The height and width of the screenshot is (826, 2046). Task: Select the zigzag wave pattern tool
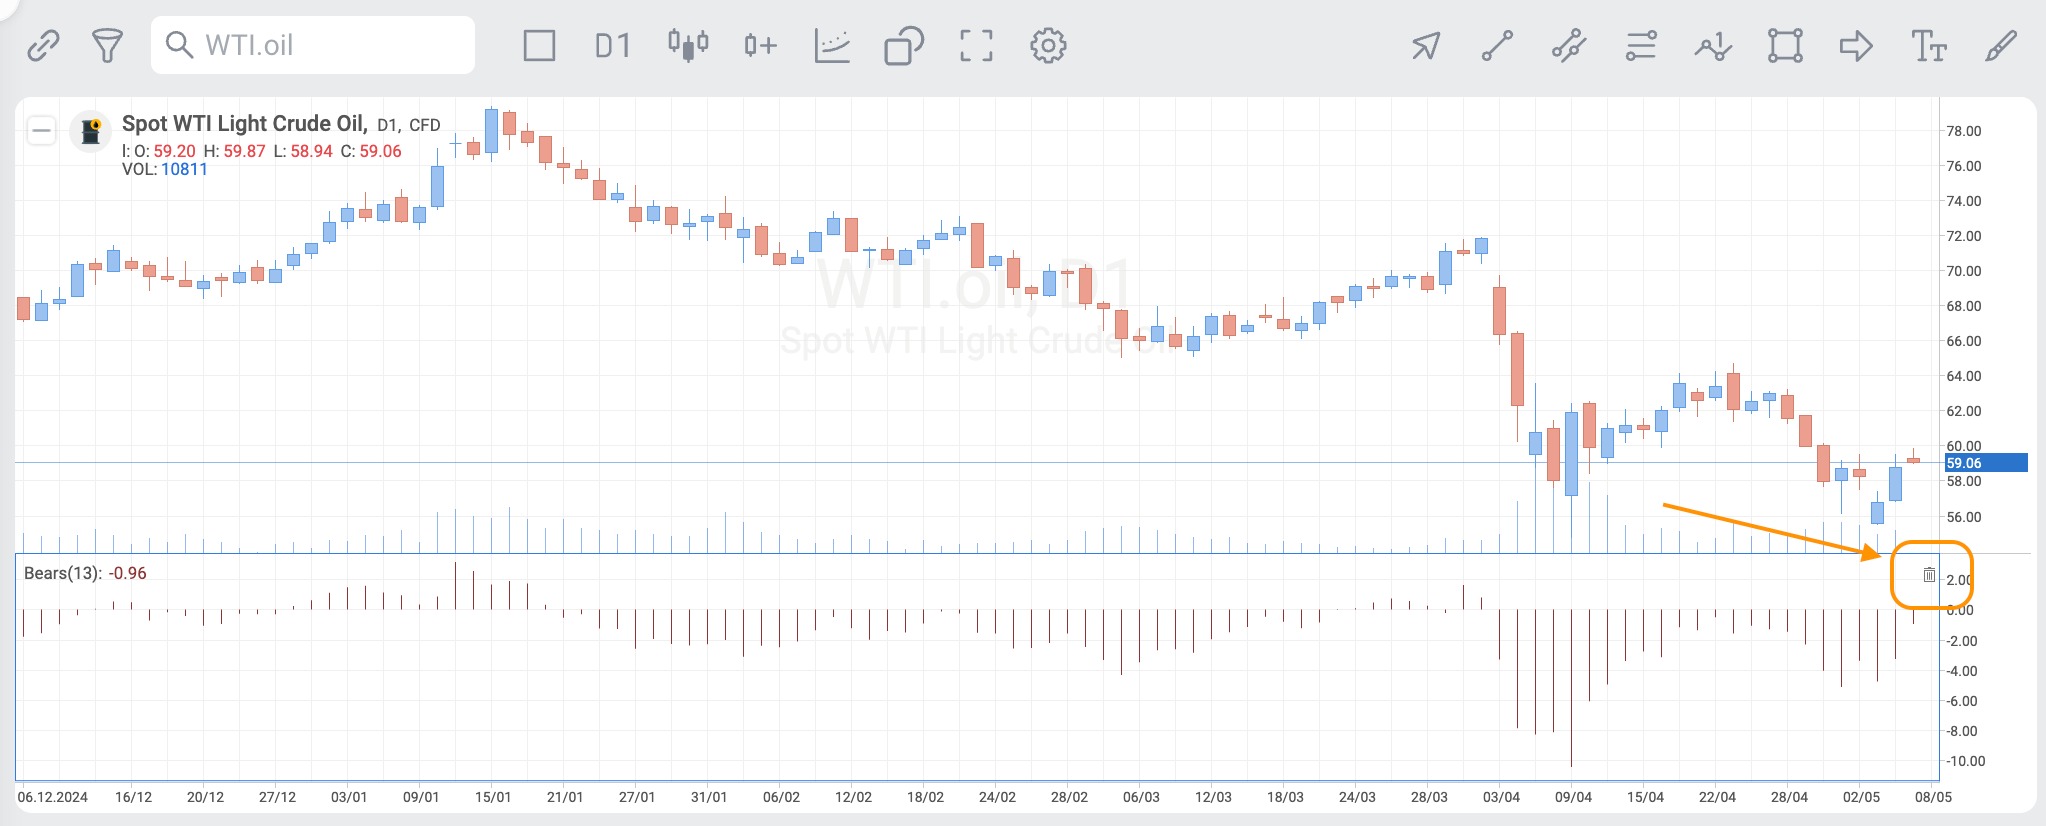1713,45
